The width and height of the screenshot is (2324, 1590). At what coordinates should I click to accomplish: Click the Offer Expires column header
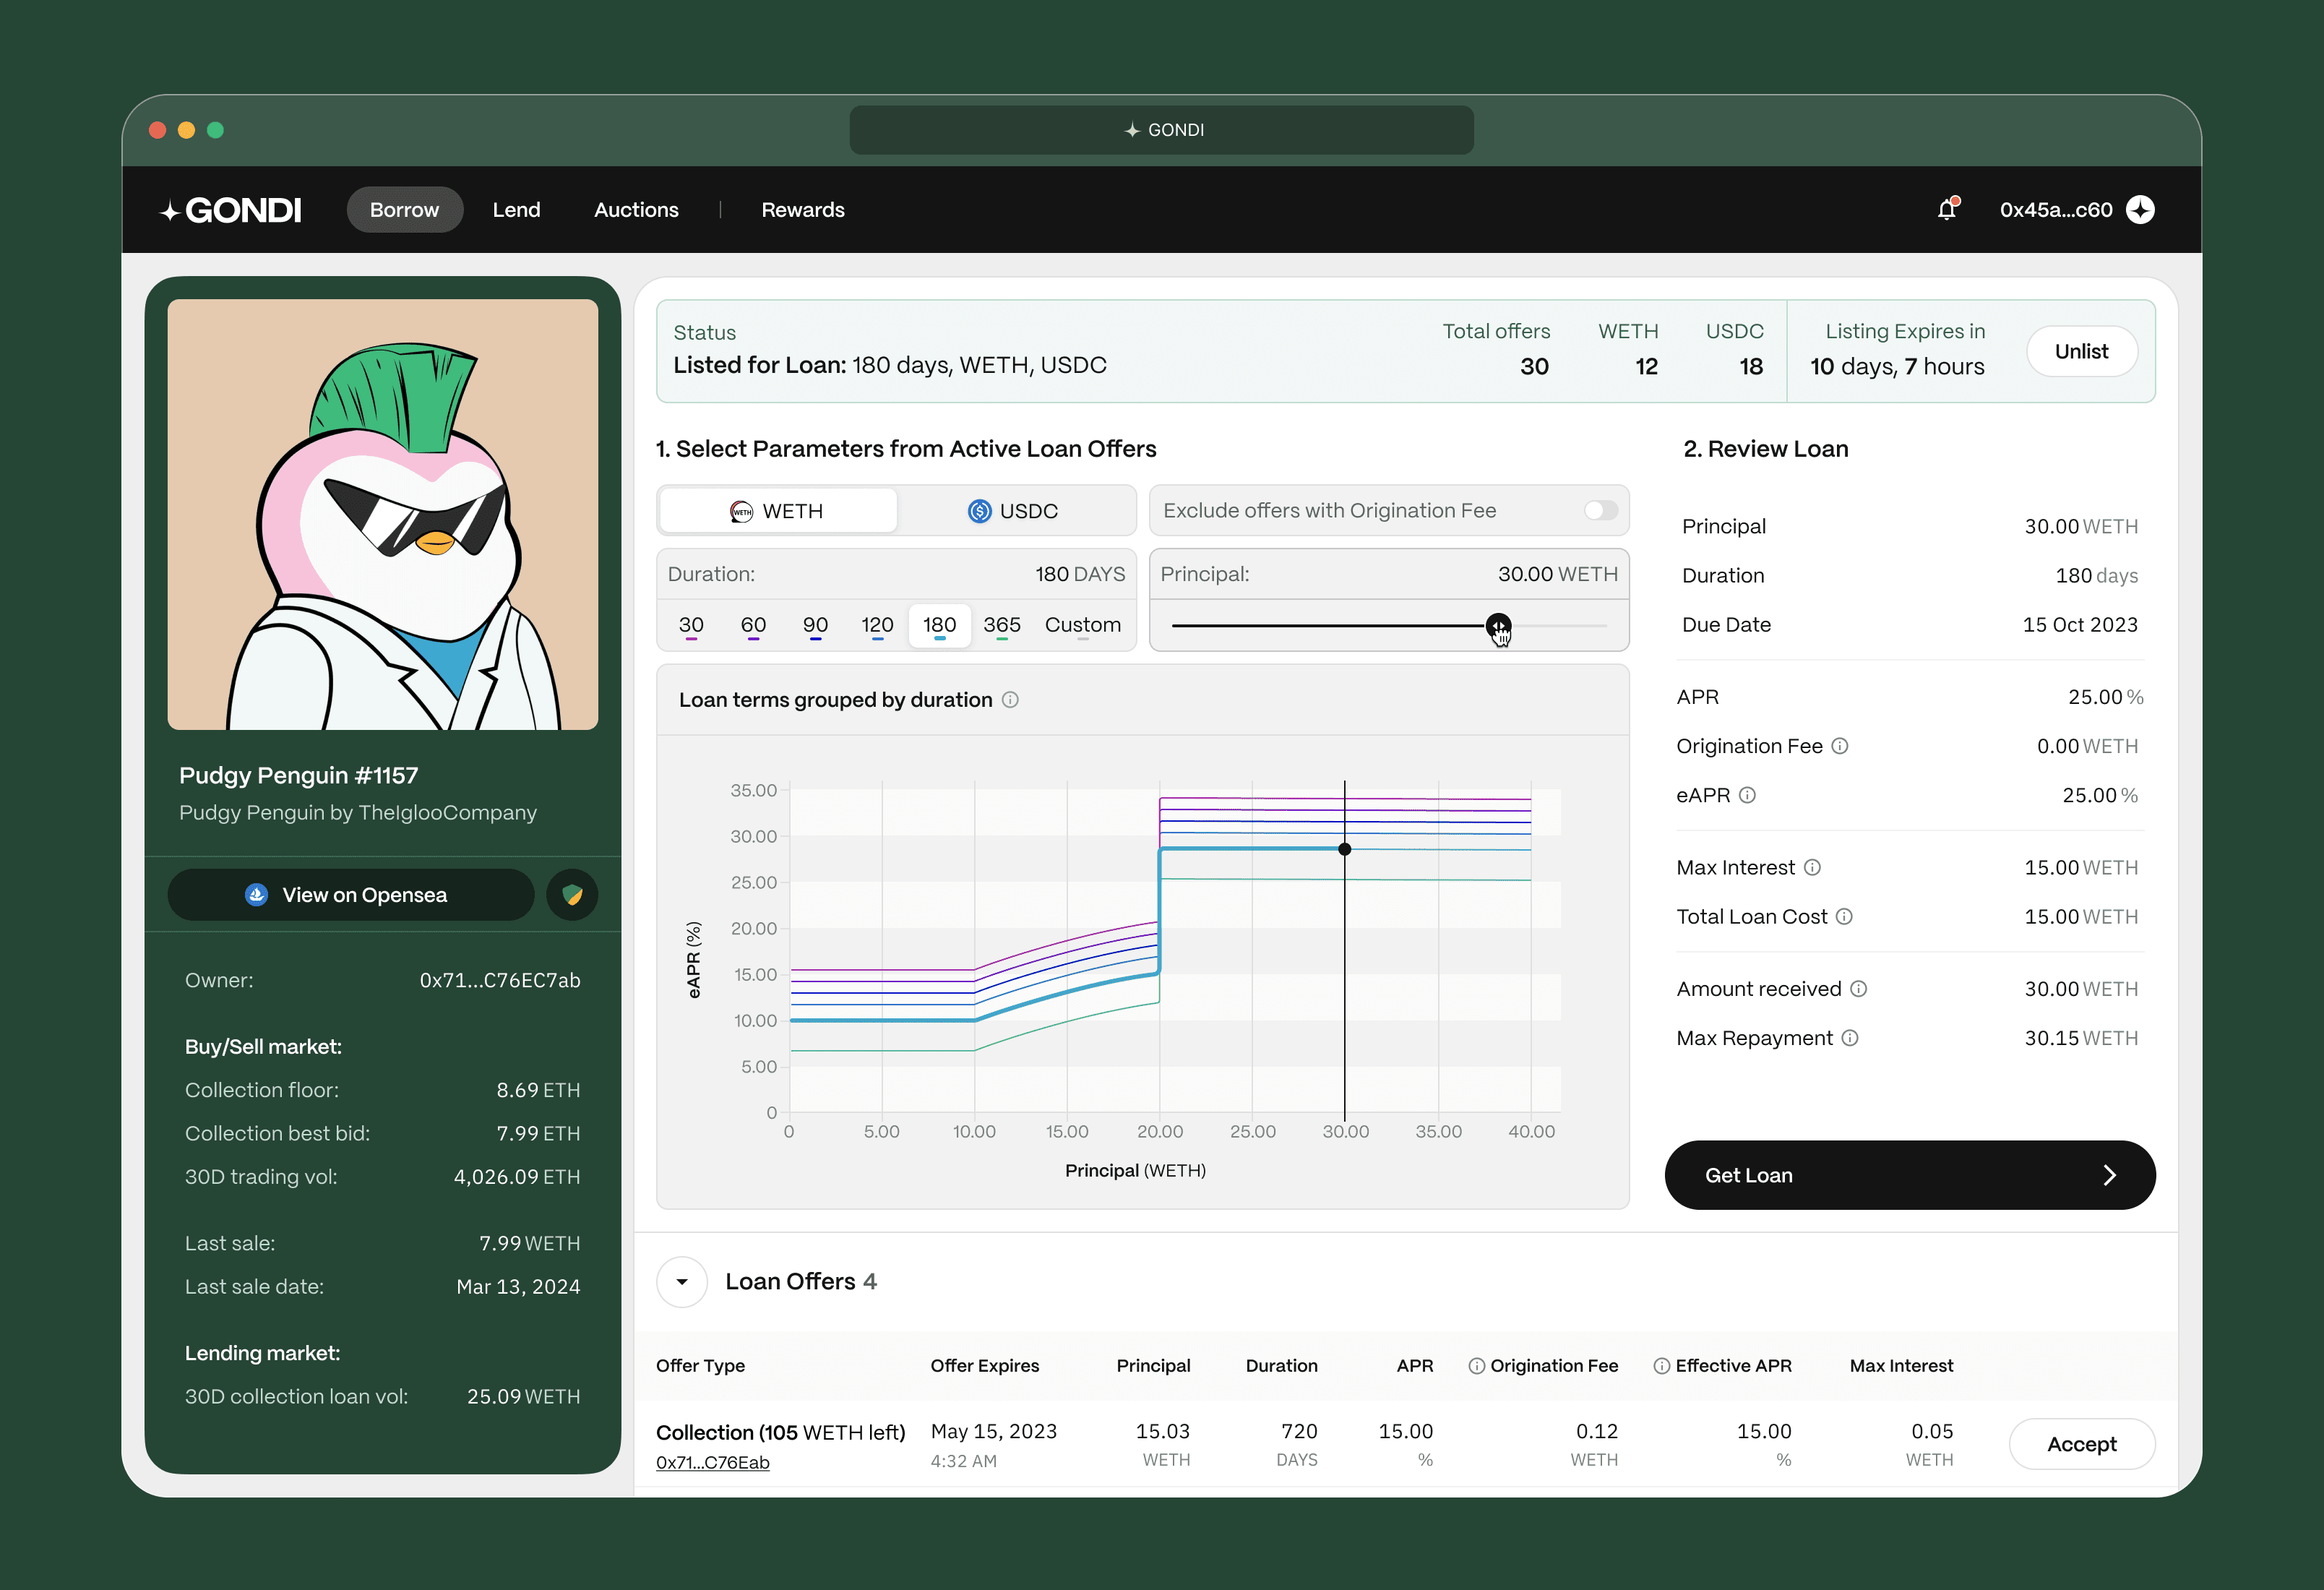pos(984,1366)
